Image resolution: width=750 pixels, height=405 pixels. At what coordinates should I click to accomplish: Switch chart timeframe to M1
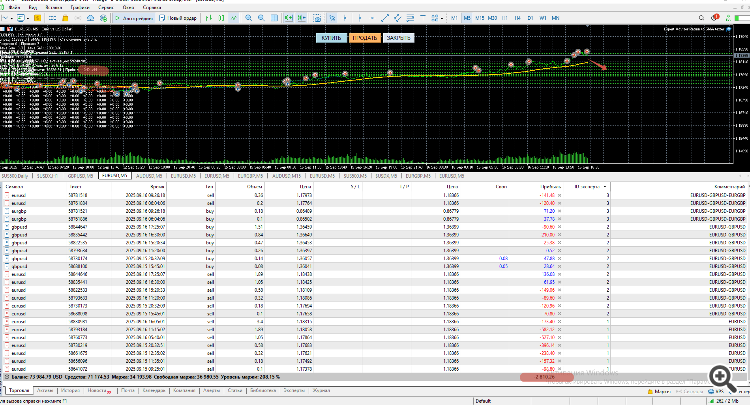tap(453, 18)
